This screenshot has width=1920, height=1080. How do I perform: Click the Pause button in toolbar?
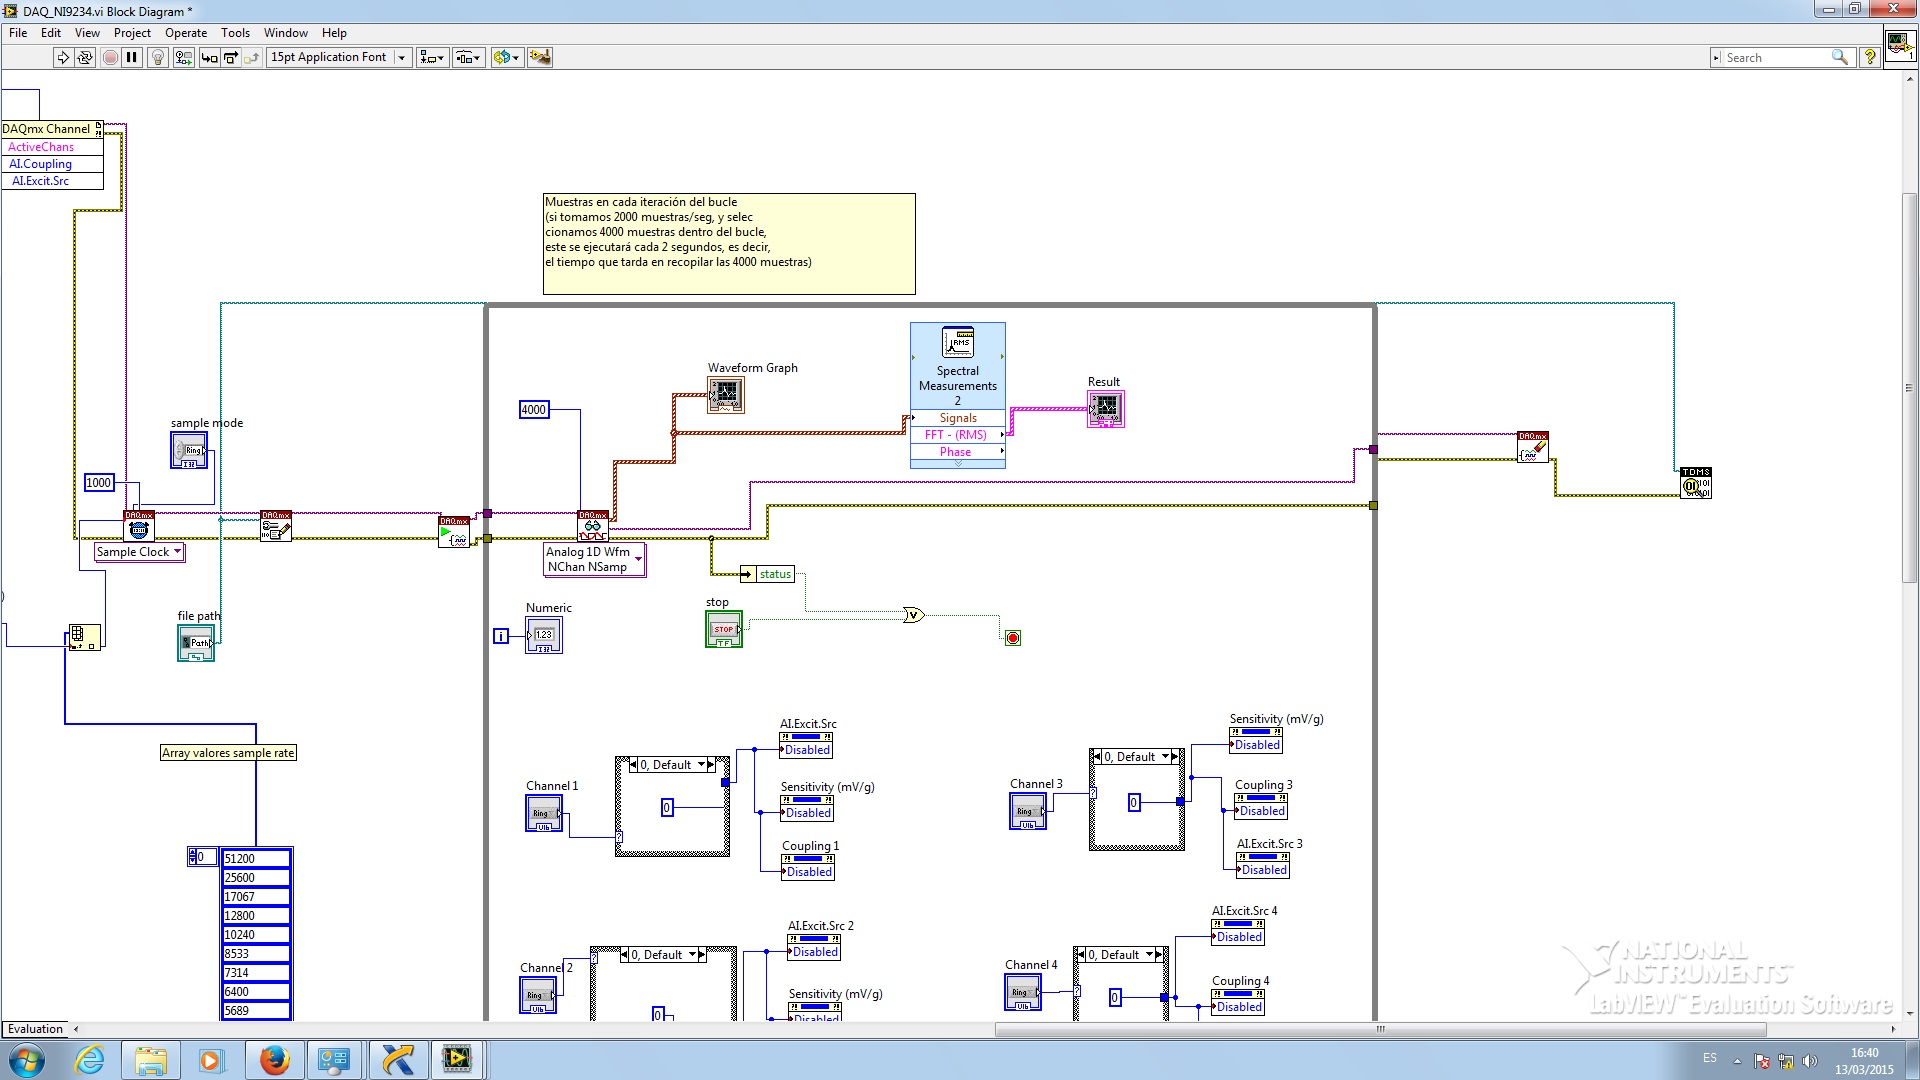[x=132, y=58]
